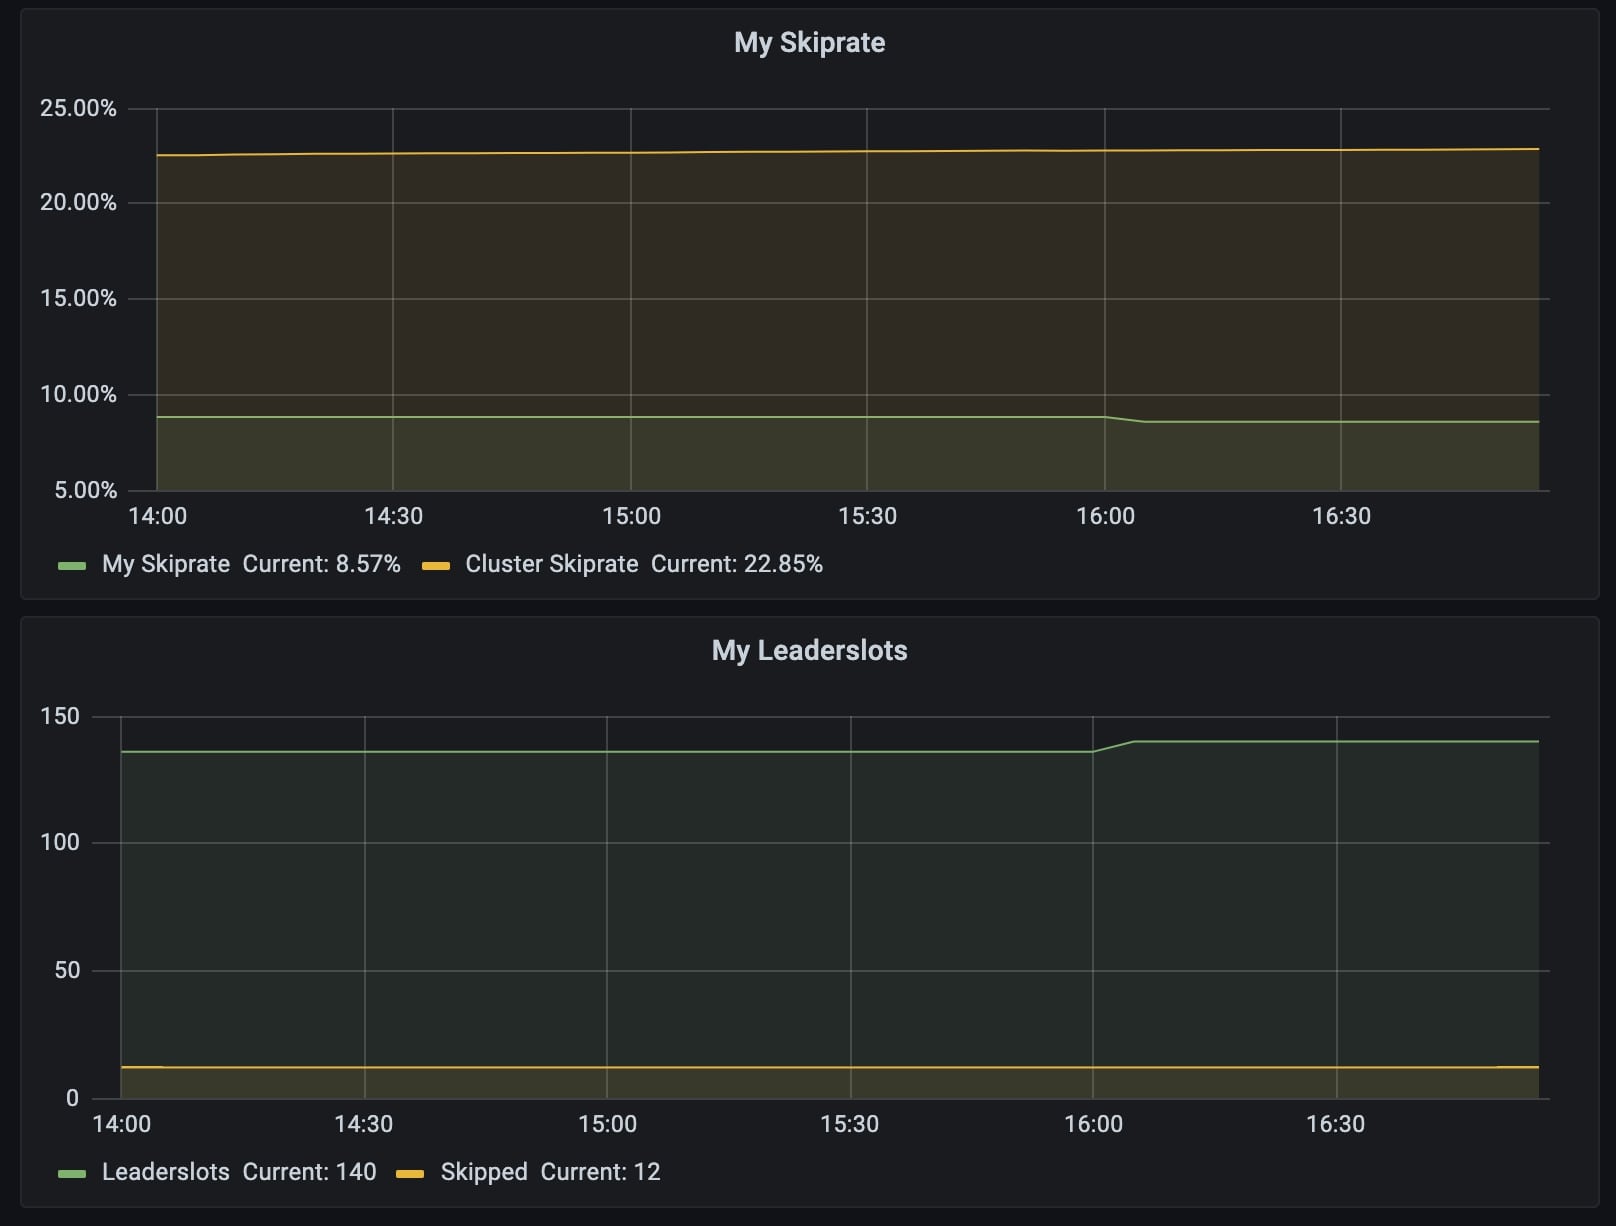Click the 15:00 time label in Leaderslots chart
Screen dimensions: 1616x1226
click(607, 1124)
